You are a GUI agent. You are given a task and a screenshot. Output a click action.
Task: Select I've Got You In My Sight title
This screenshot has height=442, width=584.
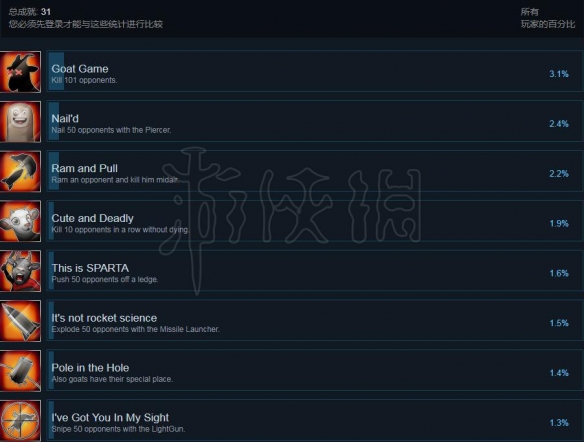pos(110,418)
